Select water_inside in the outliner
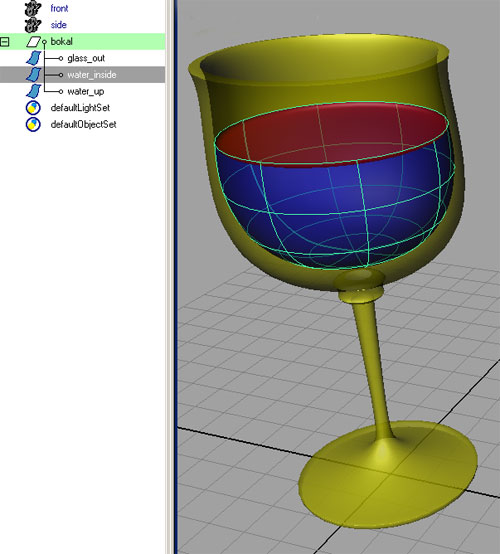500x554 pixels. click(92, 75)
